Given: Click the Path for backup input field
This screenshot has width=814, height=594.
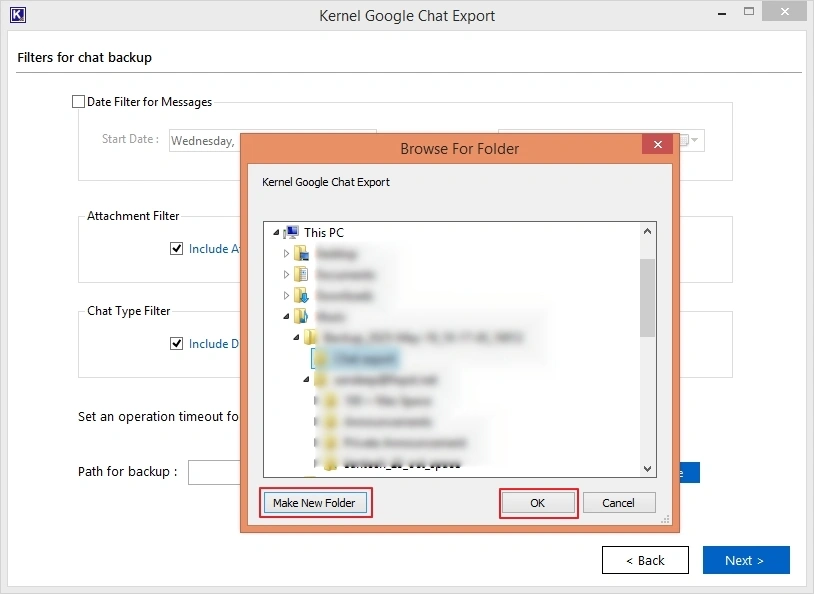Looking at the screenshot, I should (214, 472).
